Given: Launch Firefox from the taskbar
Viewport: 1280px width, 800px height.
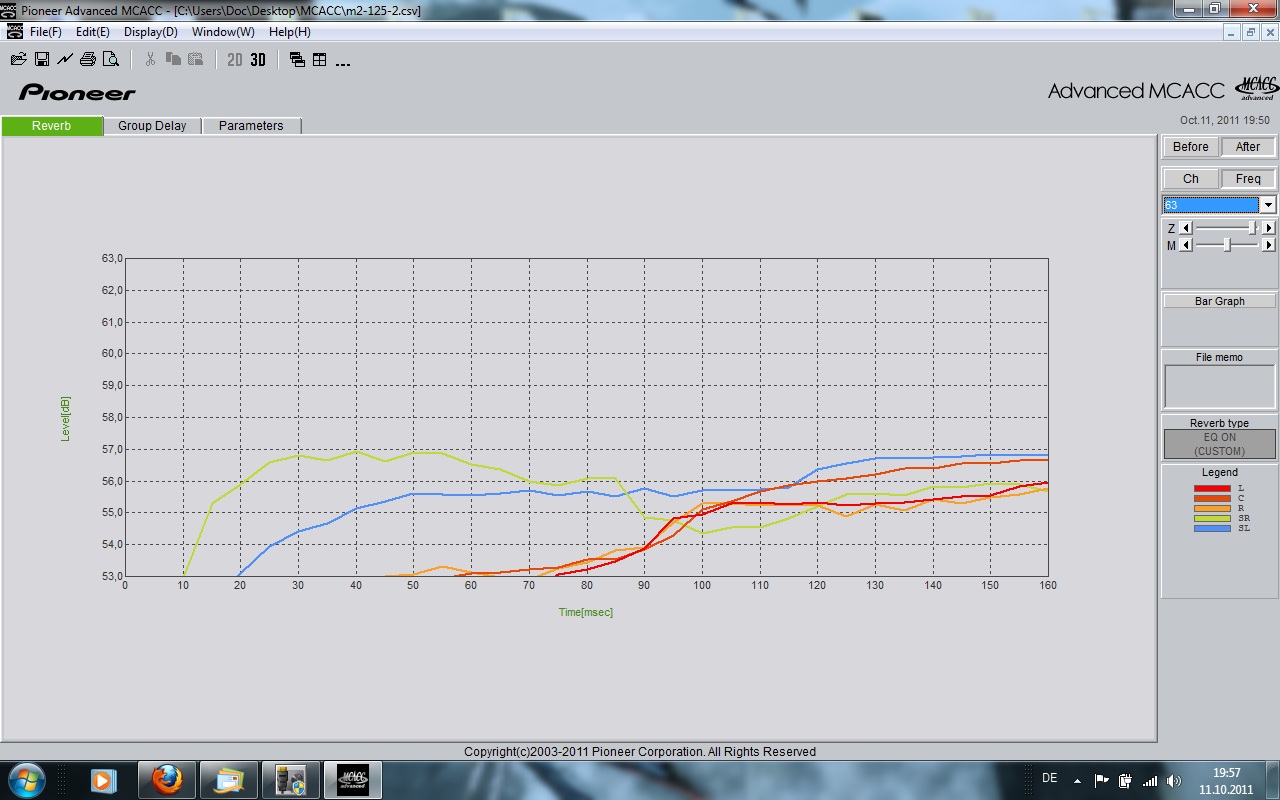Looking at the screenshot, I should tap(167, 779).
